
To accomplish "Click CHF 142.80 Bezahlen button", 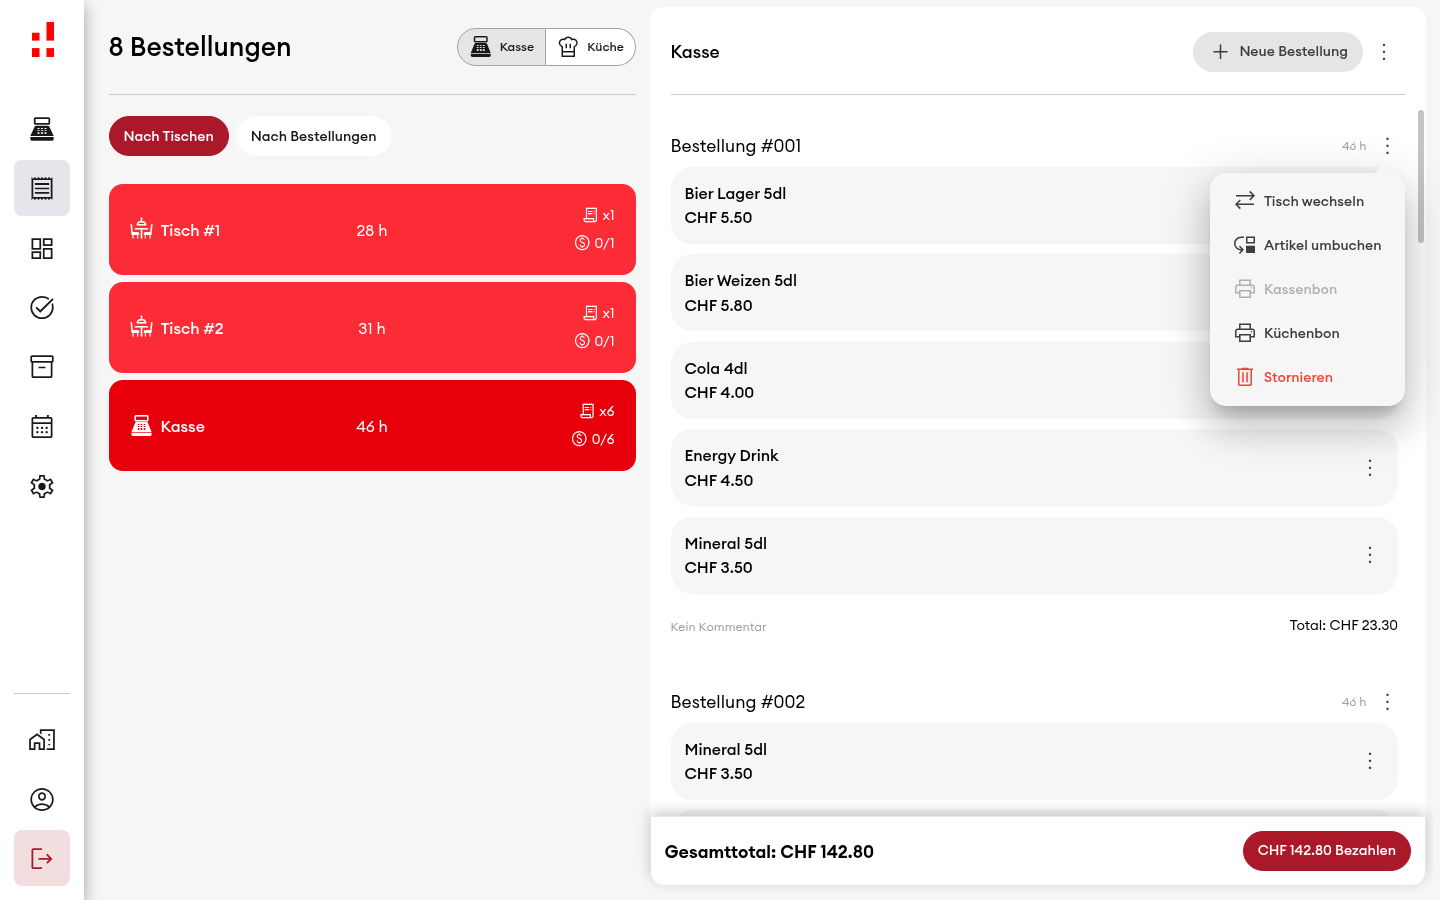I will pyautogui.click(x=1327, y=851).
